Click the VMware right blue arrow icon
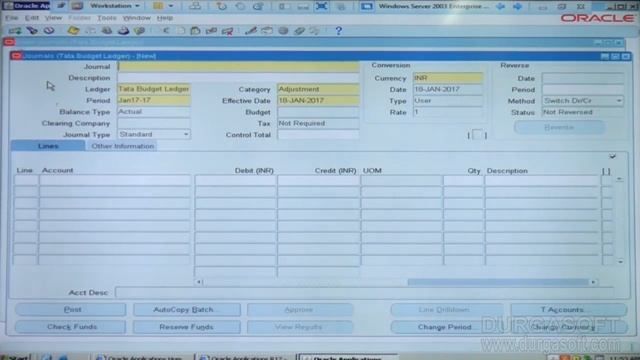The width and height of the screenshot is (640, 360). click(518, 6)
